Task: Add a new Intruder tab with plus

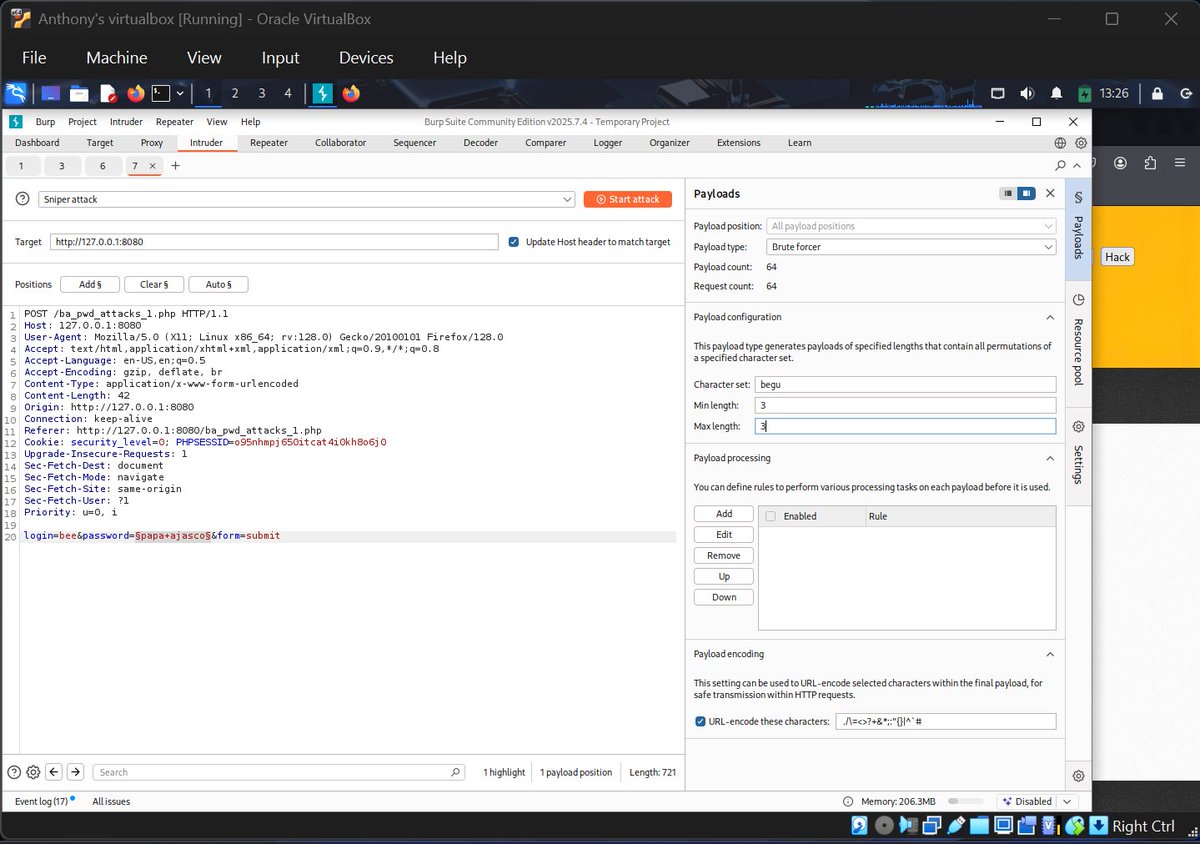Action: click(x=176, y=166)
